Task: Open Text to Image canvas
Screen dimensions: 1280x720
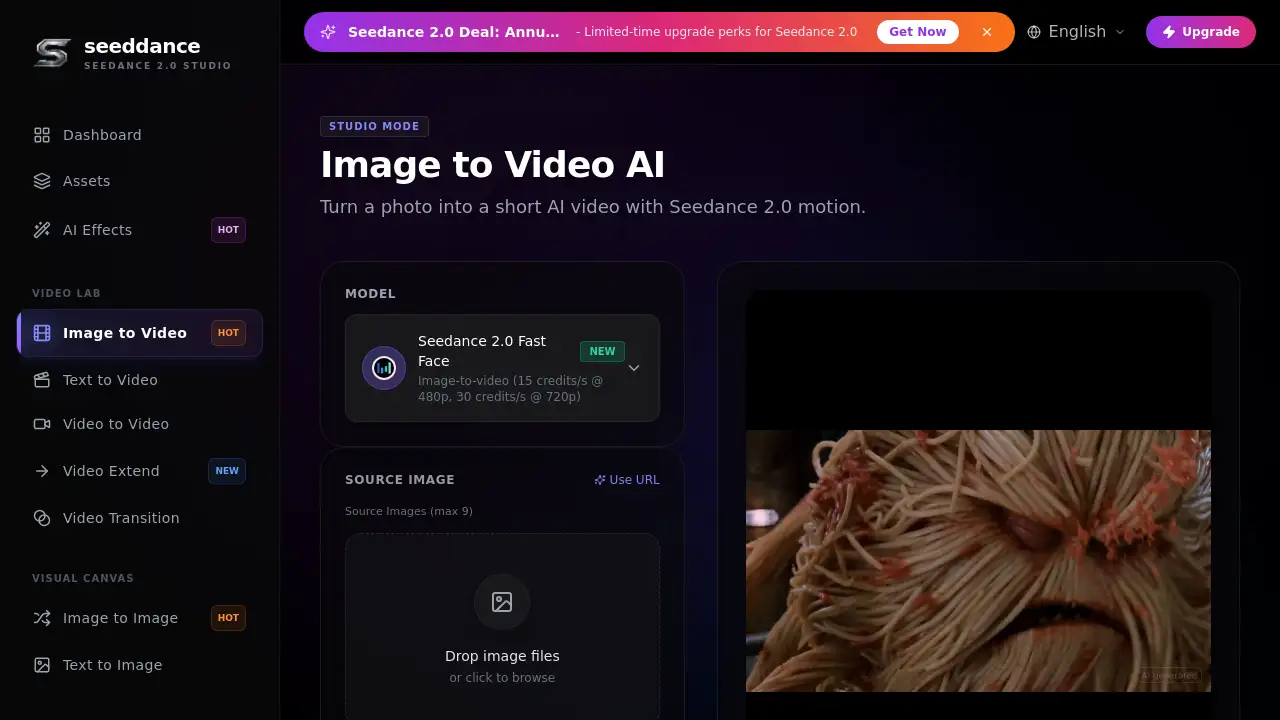Action: [140, 665]
